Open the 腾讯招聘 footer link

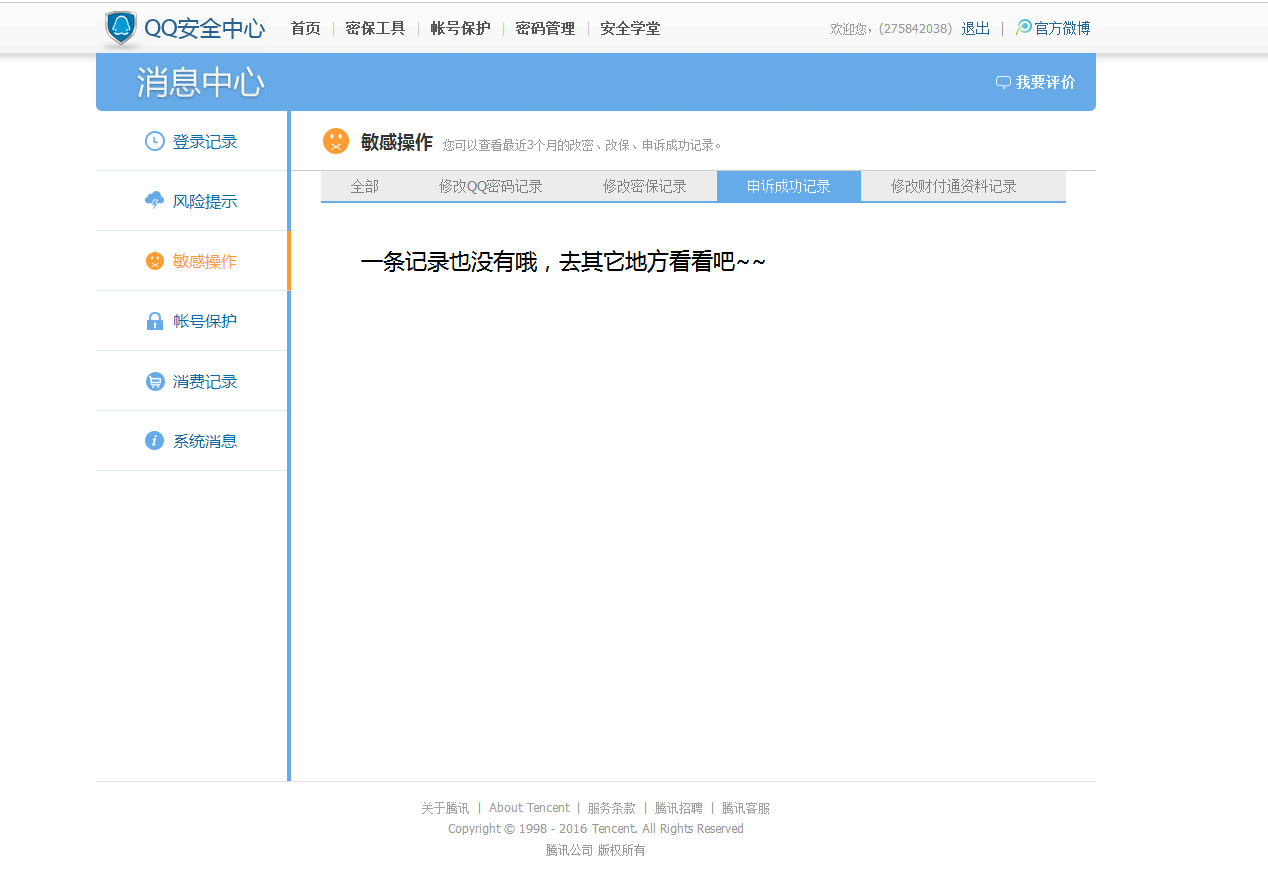pos(679,808)
